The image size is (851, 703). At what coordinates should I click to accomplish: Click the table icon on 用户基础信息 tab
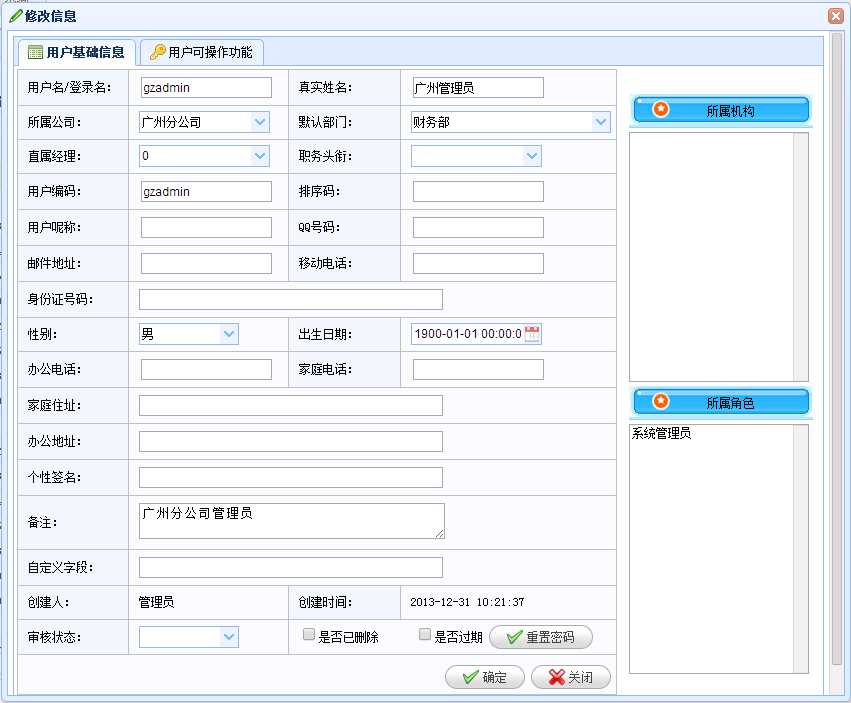(35, 52)
